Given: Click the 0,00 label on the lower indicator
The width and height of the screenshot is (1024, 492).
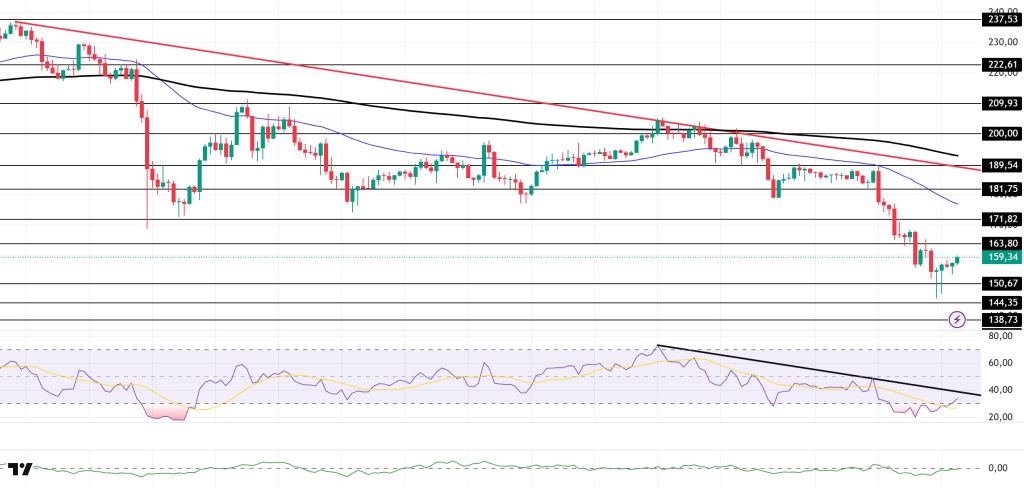Looking at the screenshot, I should (997, 468).
